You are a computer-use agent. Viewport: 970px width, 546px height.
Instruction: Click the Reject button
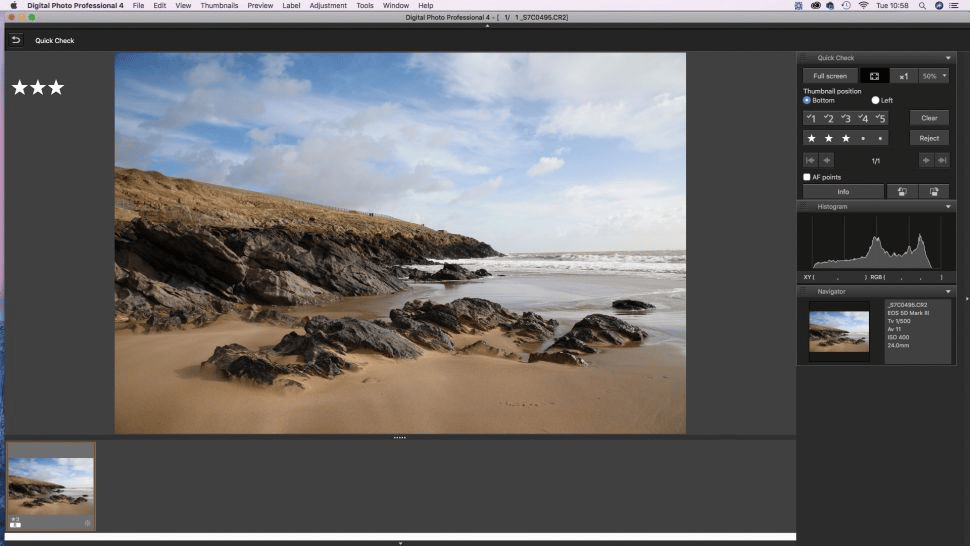929,139
